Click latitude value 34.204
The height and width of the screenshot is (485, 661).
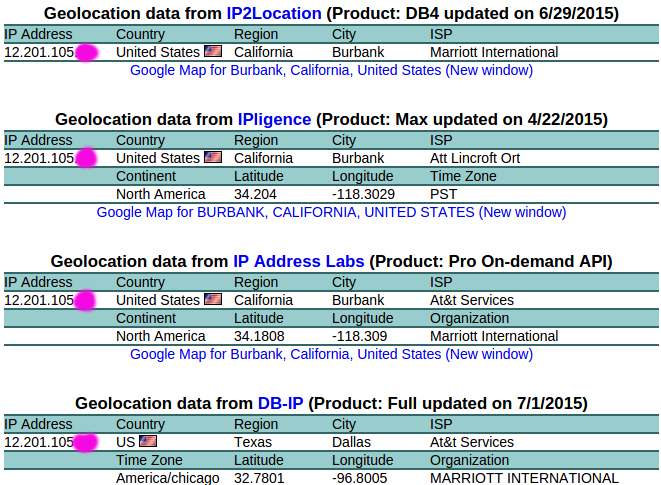click(x=255, y=194)
